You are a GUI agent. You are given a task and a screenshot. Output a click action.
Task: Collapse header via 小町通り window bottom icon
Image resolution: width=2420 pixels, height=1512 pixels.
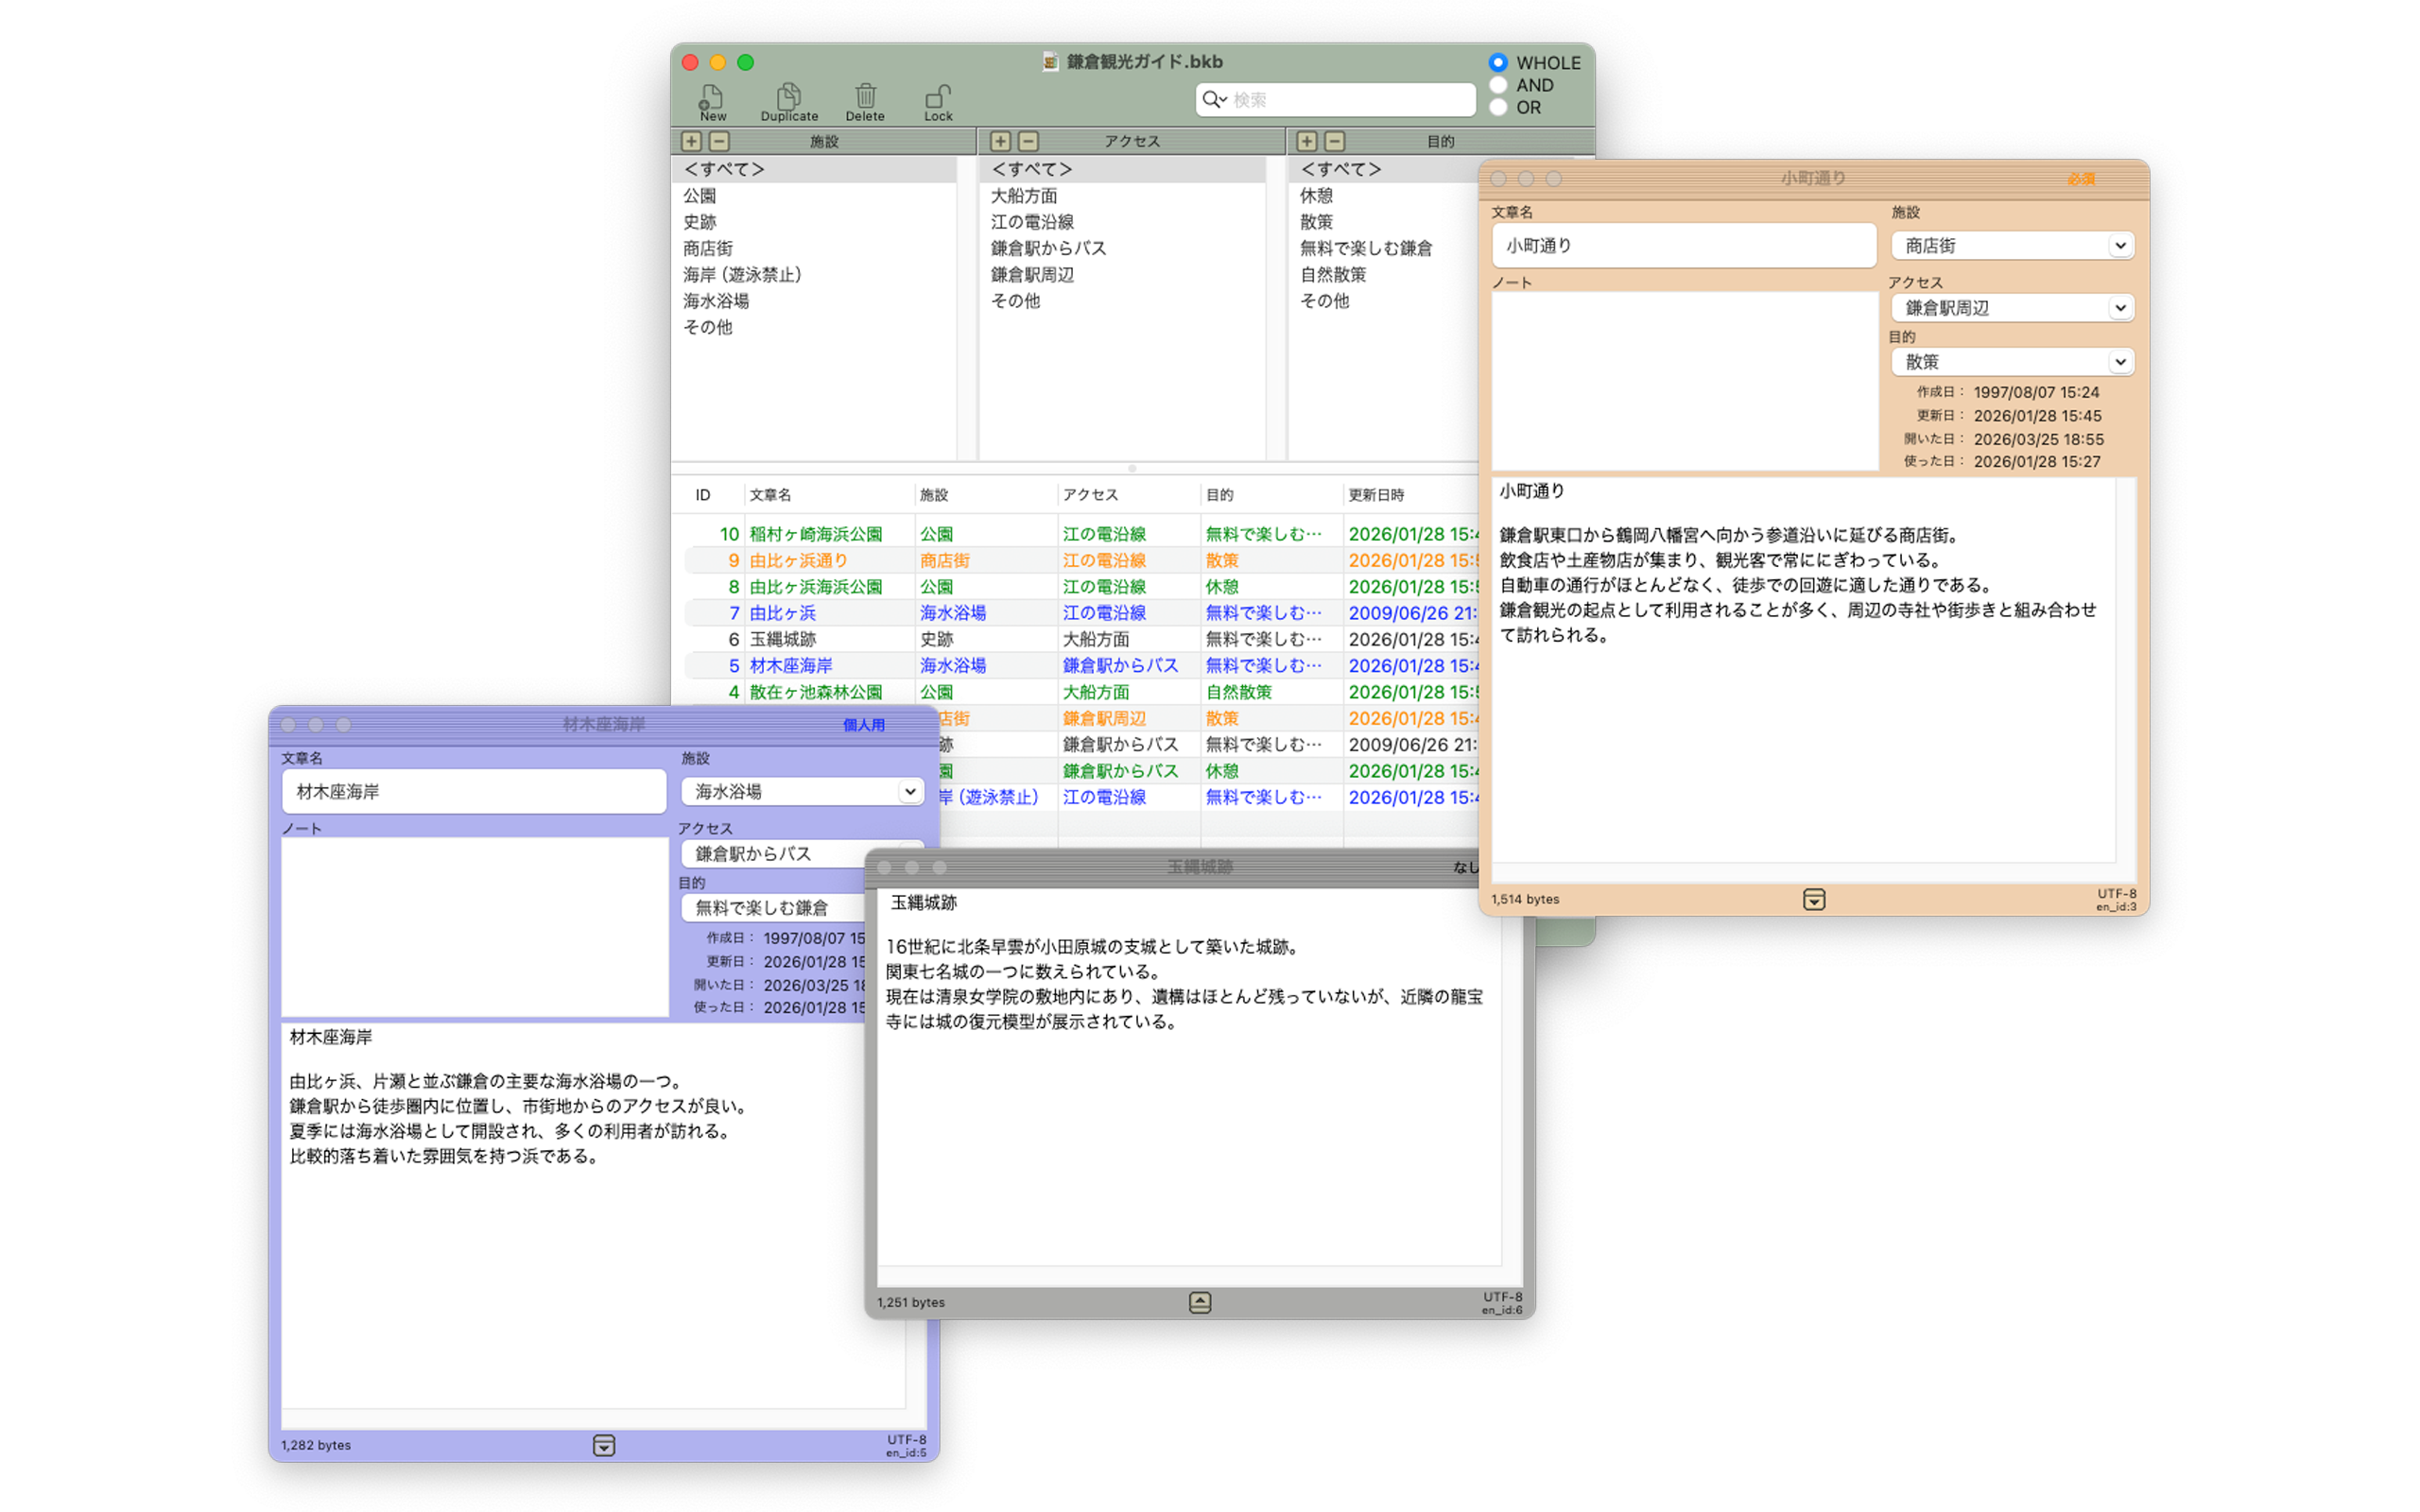click(x=1813, y=899)
